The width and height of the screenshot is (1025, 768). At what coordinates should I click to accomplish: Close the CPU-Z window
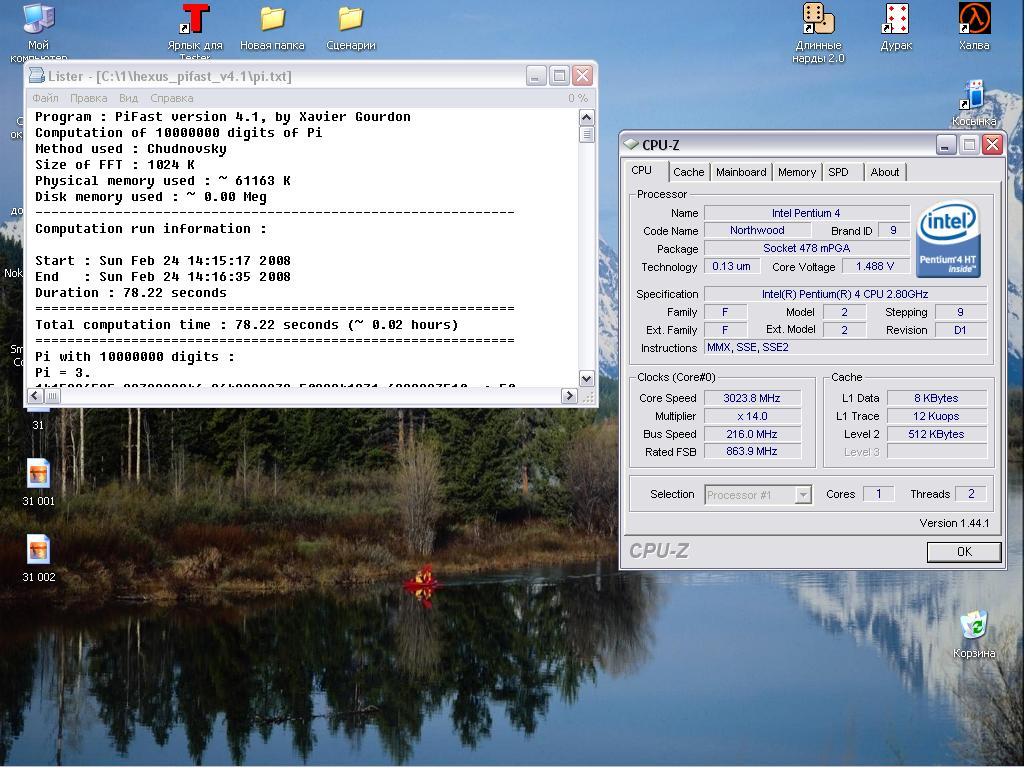tap(992, 144)
